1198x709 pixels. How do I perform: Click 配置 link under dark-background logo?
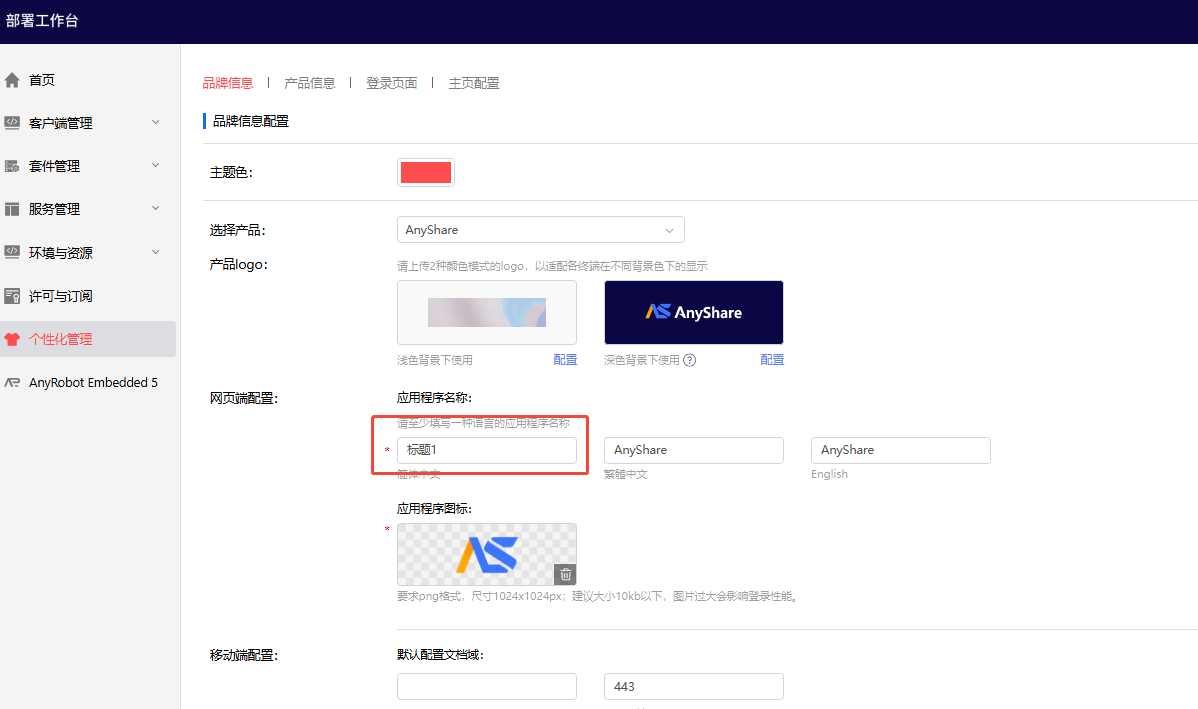772,360
